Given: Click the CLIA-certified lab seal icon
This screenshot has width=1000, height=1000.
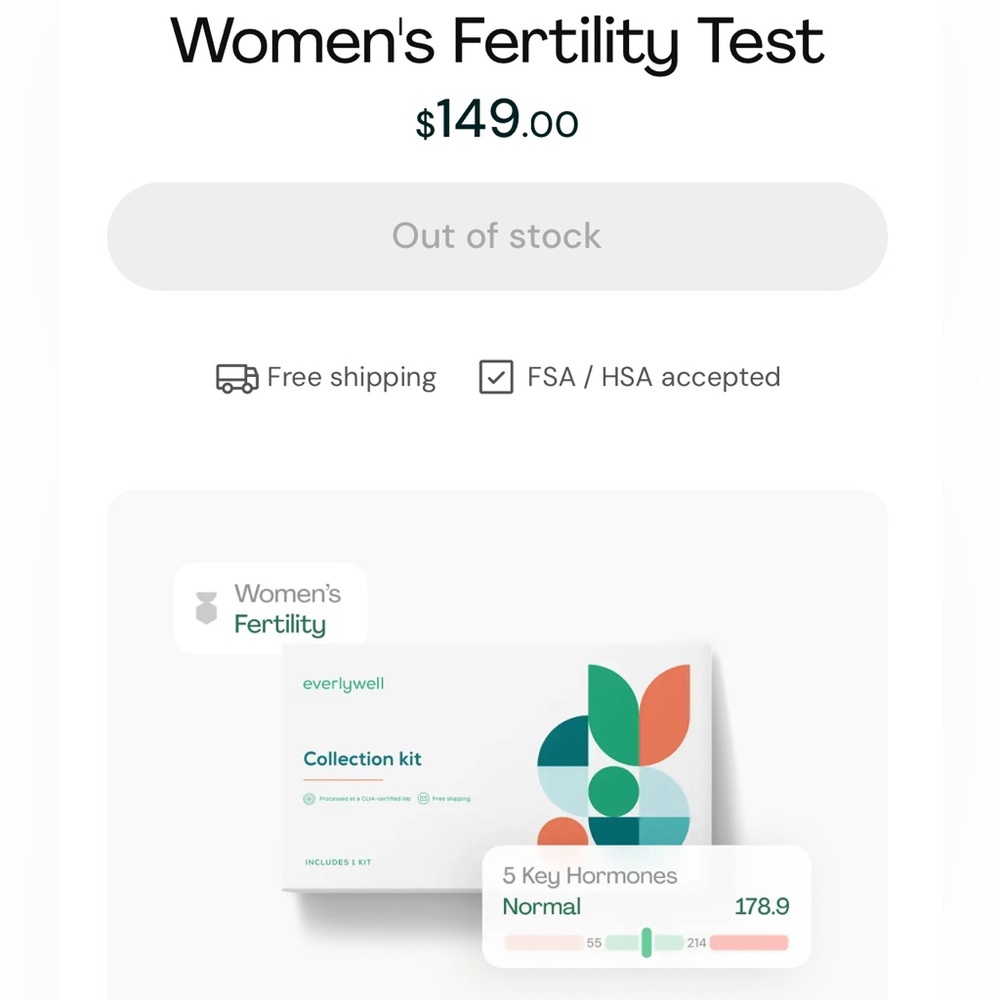Looking at the screenshot, I should click(308, 800).
